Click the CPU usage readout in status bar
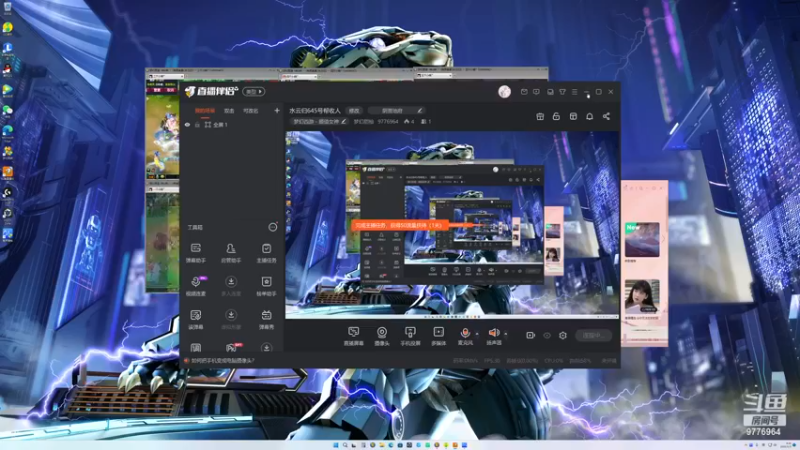The image size is (800, 450). (x=554, y=361)
